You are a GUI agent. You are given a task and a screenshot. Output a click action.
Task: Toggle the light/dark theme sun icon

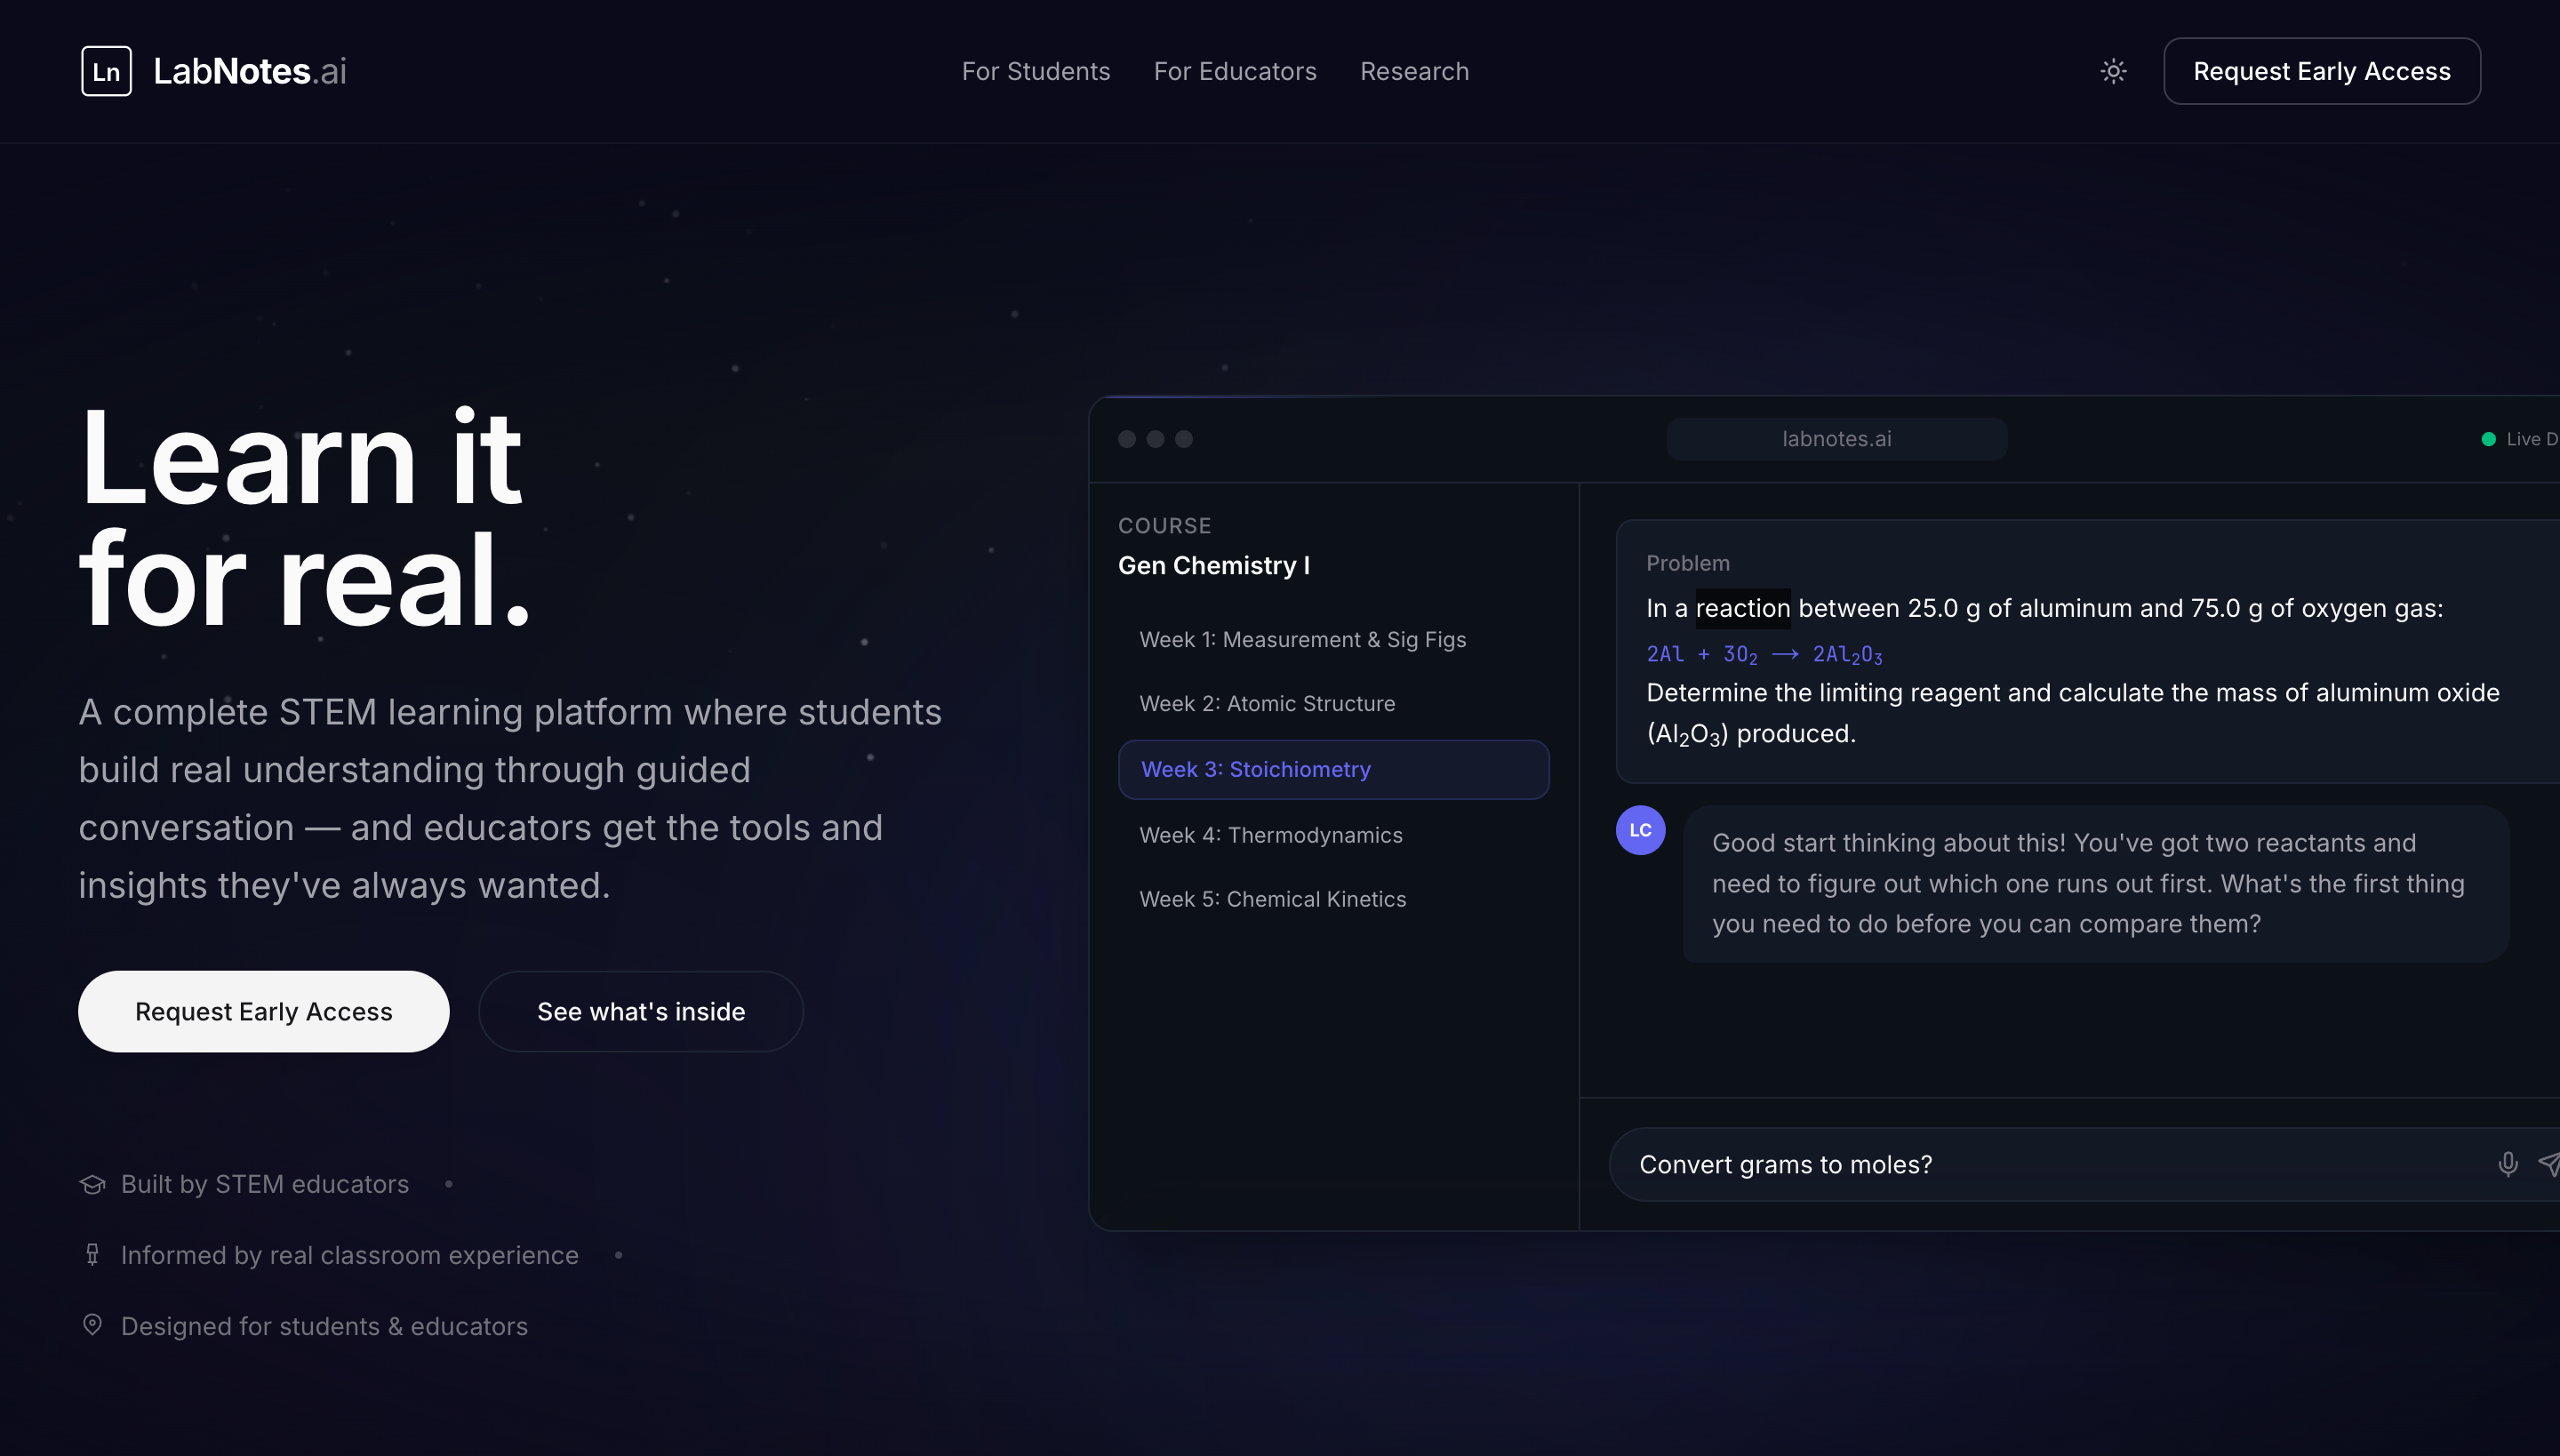(2113, 71)
